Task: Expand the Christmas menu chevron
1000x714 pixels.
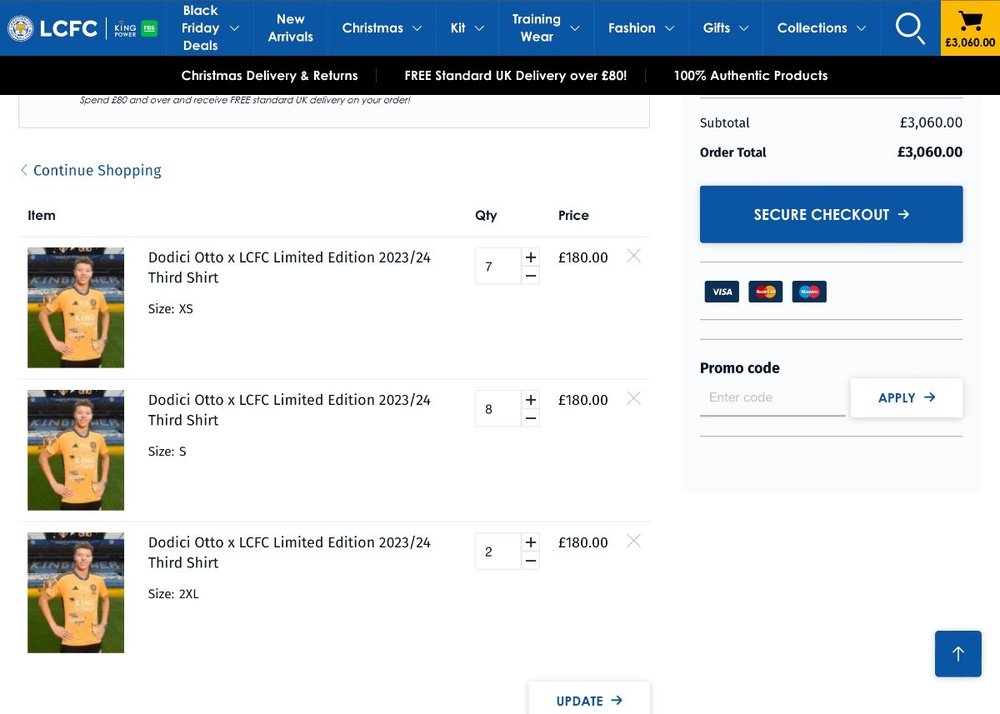Action: [x=417, y=28]
